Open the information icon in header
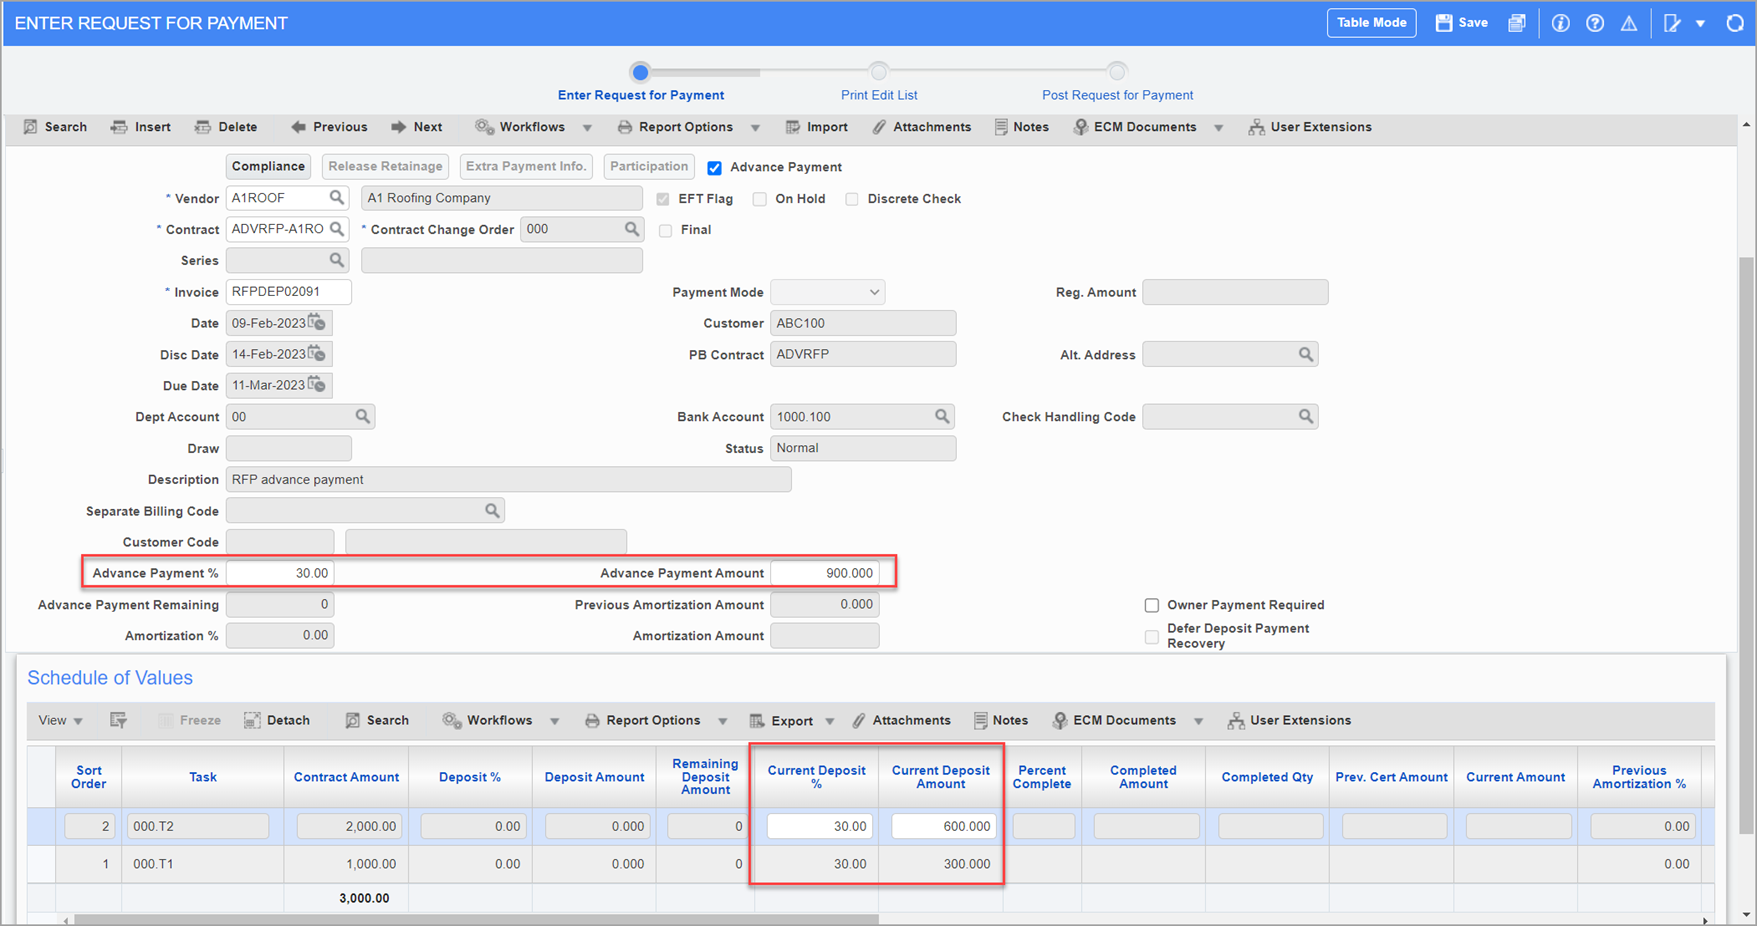 pyautogui.click(x=1560, y=23)
